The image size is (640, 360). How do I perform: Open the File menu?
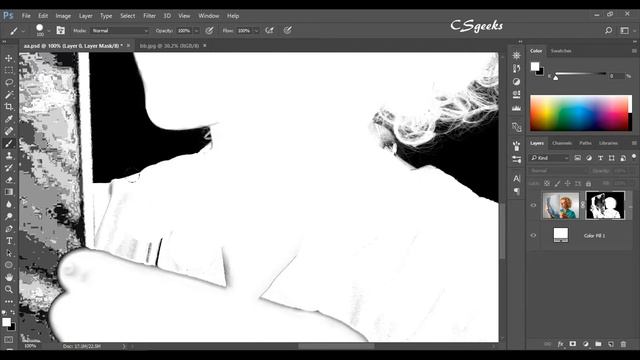26,16
